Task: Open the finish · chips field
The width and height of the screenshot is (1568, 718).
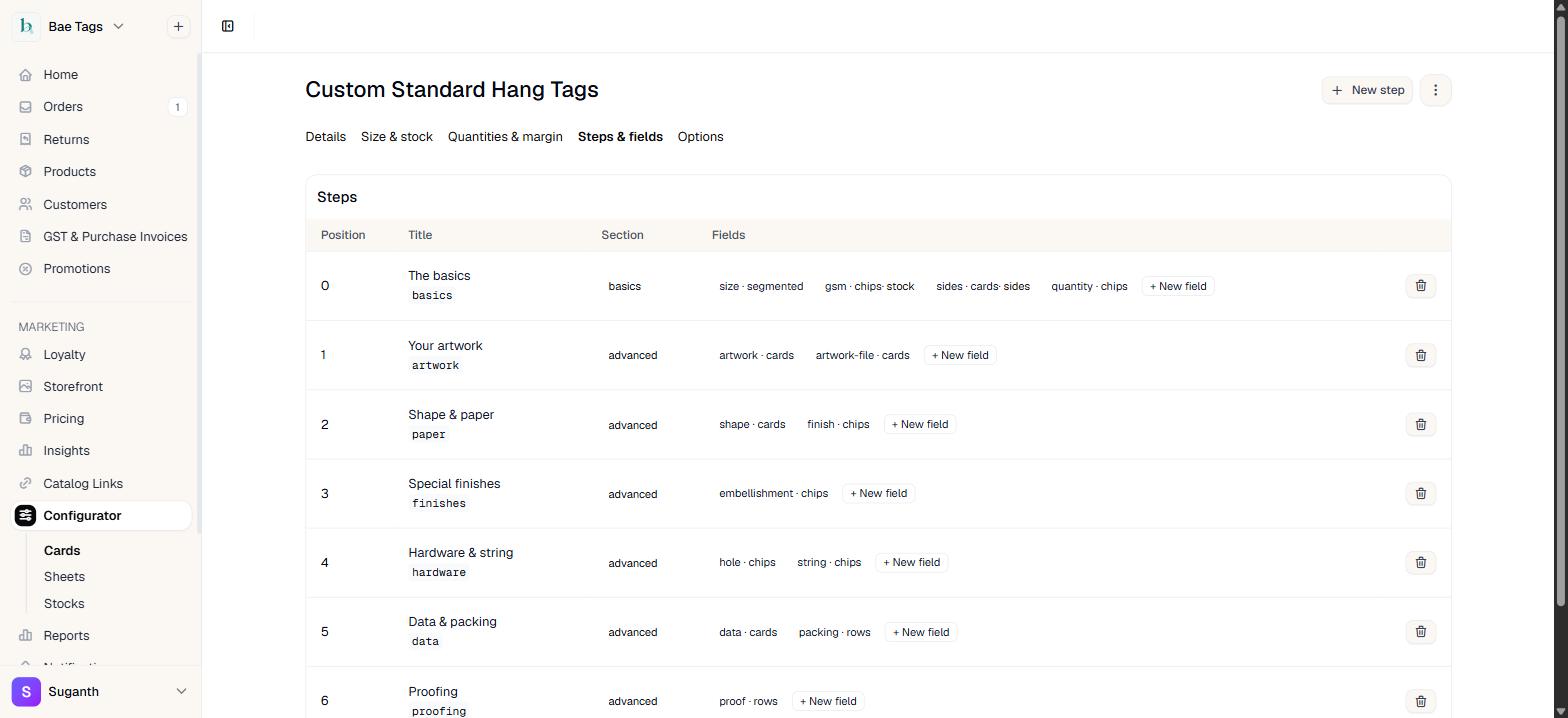Action: [838, 424]
